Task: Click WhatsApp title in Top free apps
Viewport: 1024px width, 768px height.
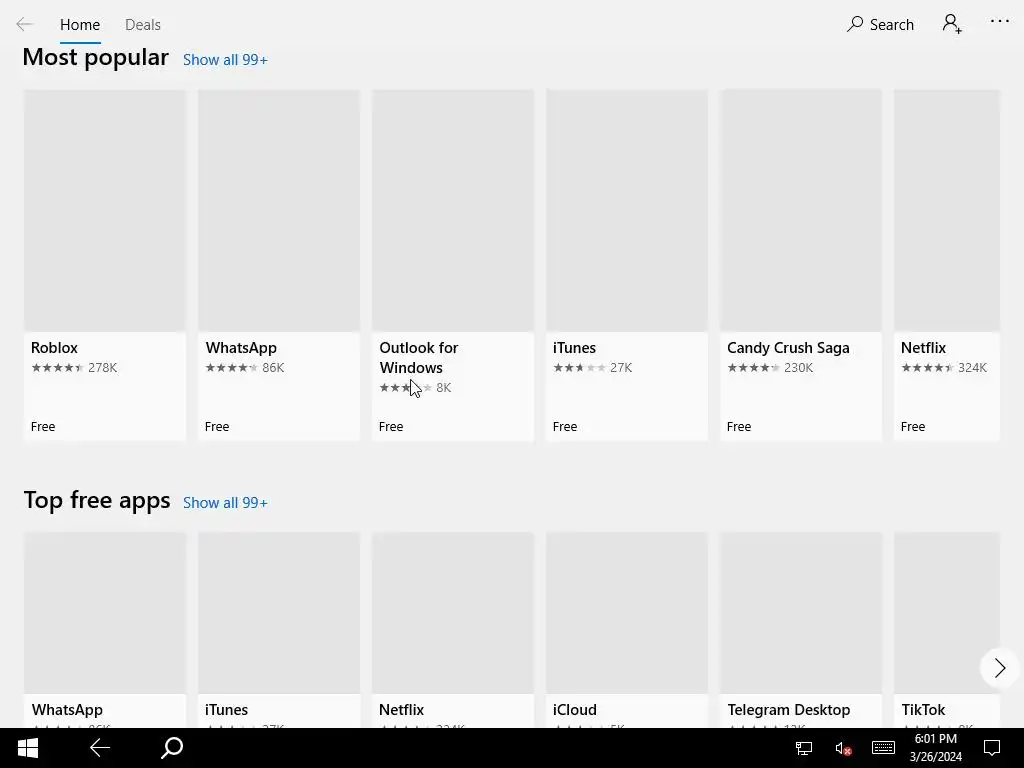Action: (x=67, y=710)
